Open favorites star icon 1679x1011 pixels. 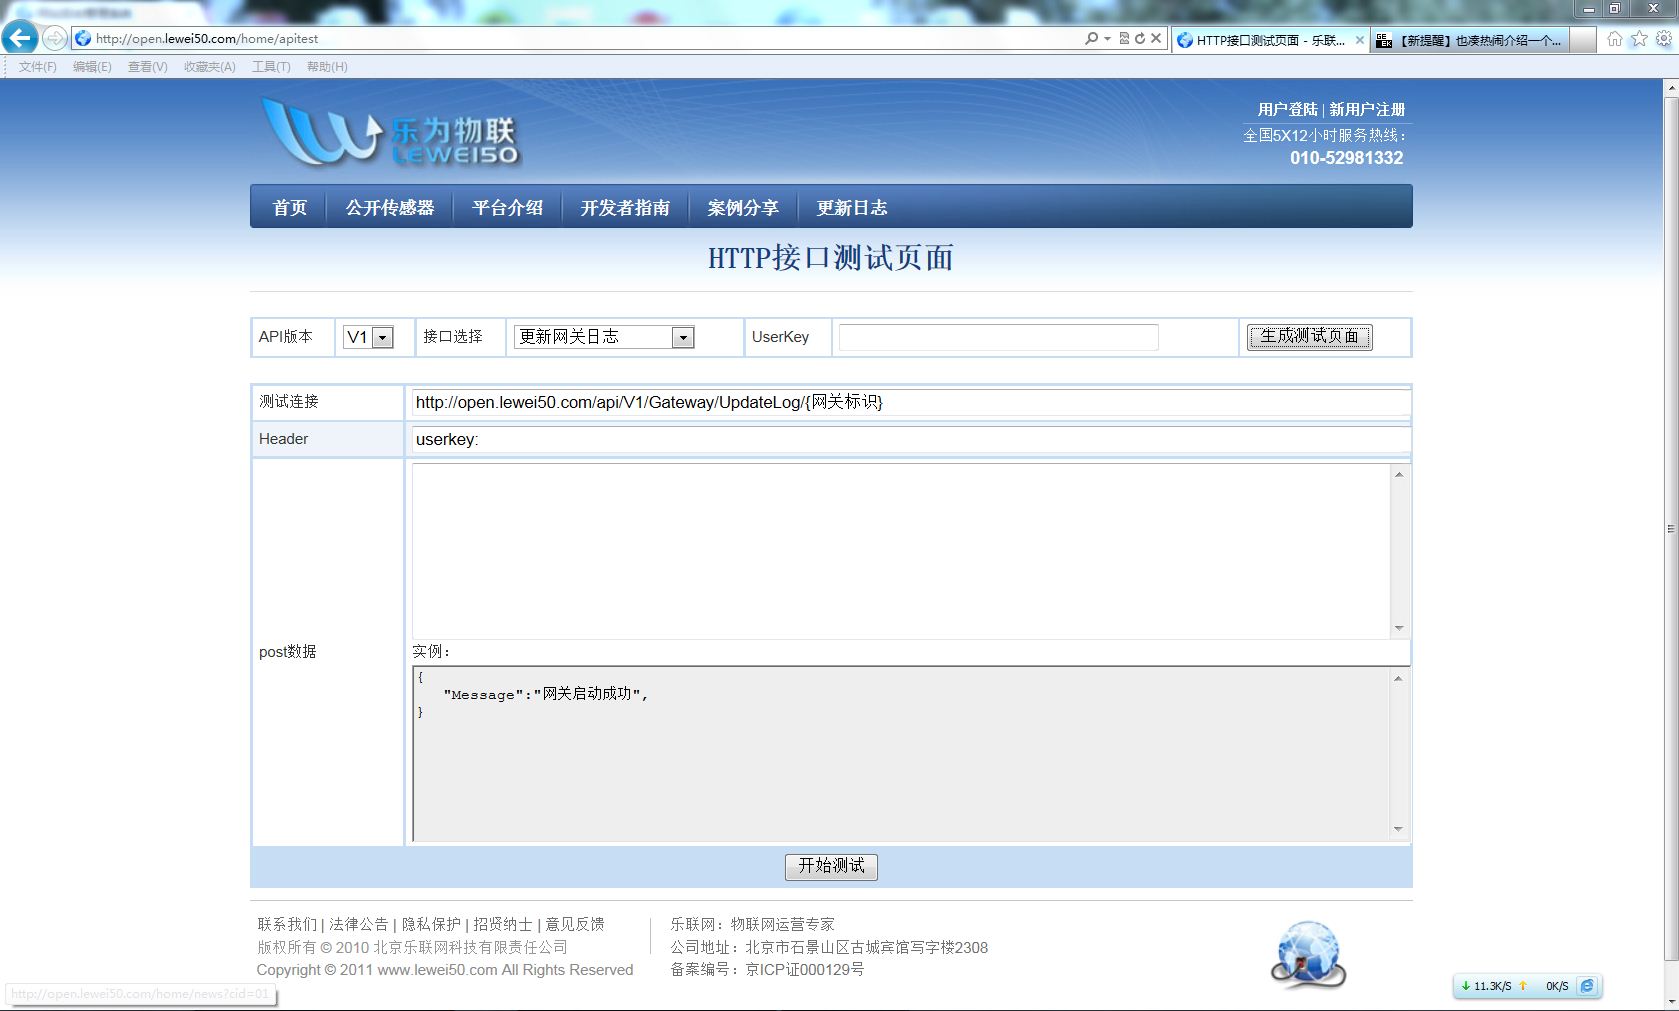(x=1639, y=39)
